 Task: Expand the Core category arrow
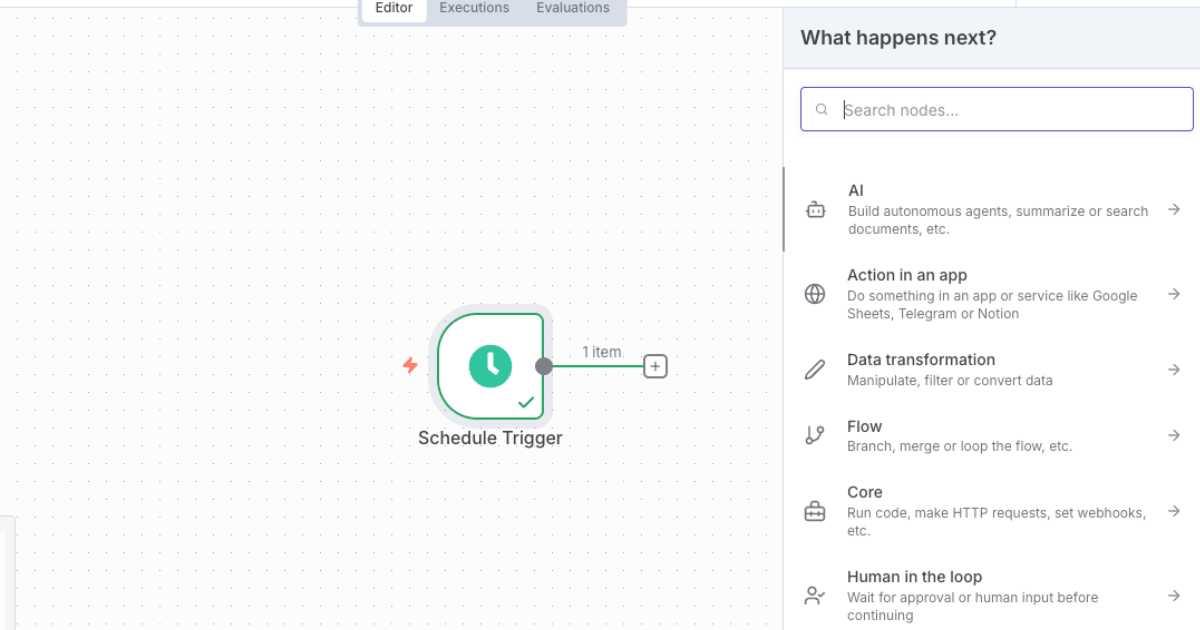[1174, 512]
